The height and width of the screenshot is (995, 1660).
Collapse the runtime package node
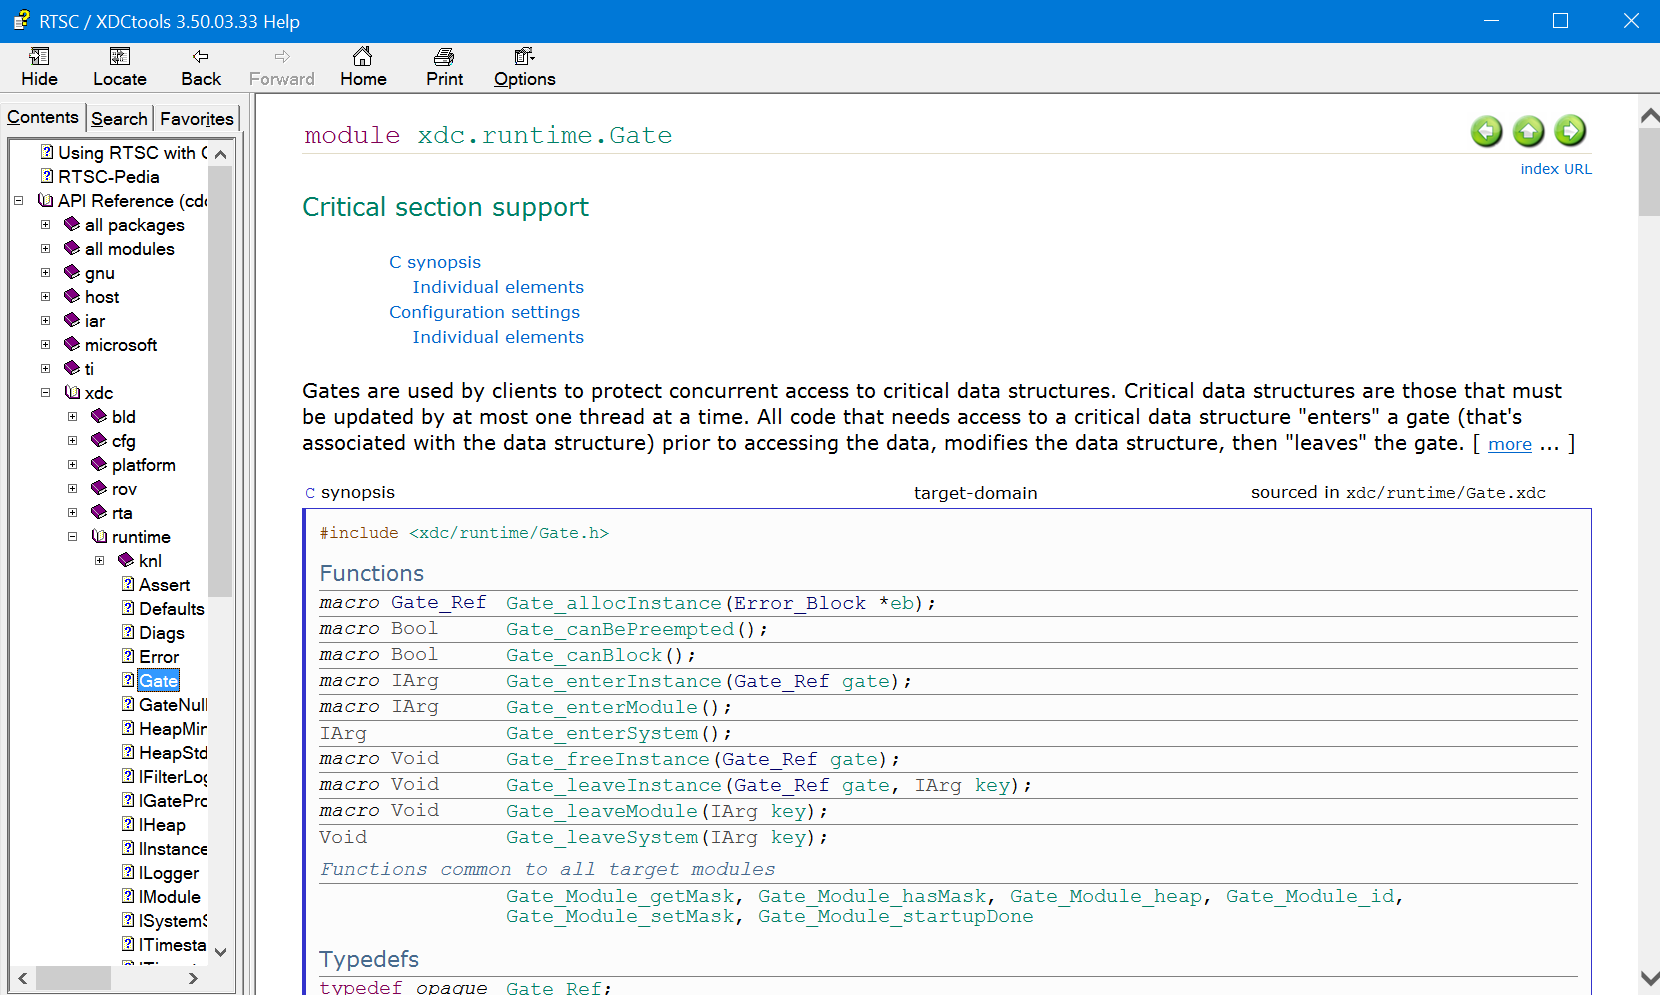[x=72, y=537]
